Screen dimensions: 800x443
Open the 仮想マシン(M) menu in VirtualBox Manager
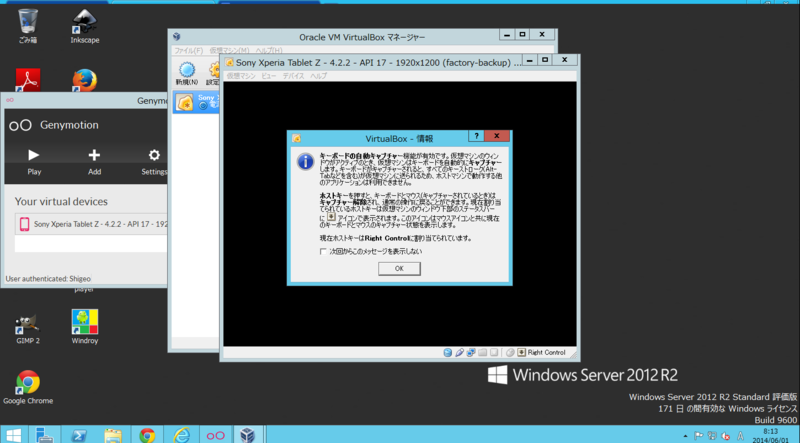[x=229, y=51]
